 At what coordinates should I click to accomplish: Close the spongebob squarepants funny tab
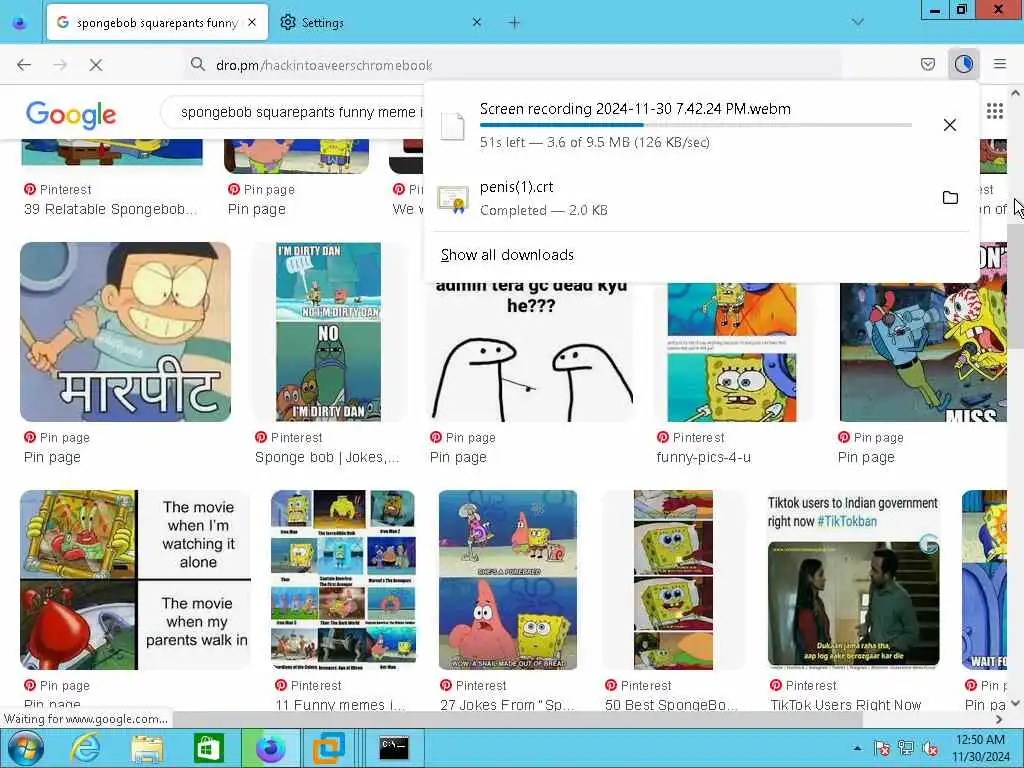[252, 22]
